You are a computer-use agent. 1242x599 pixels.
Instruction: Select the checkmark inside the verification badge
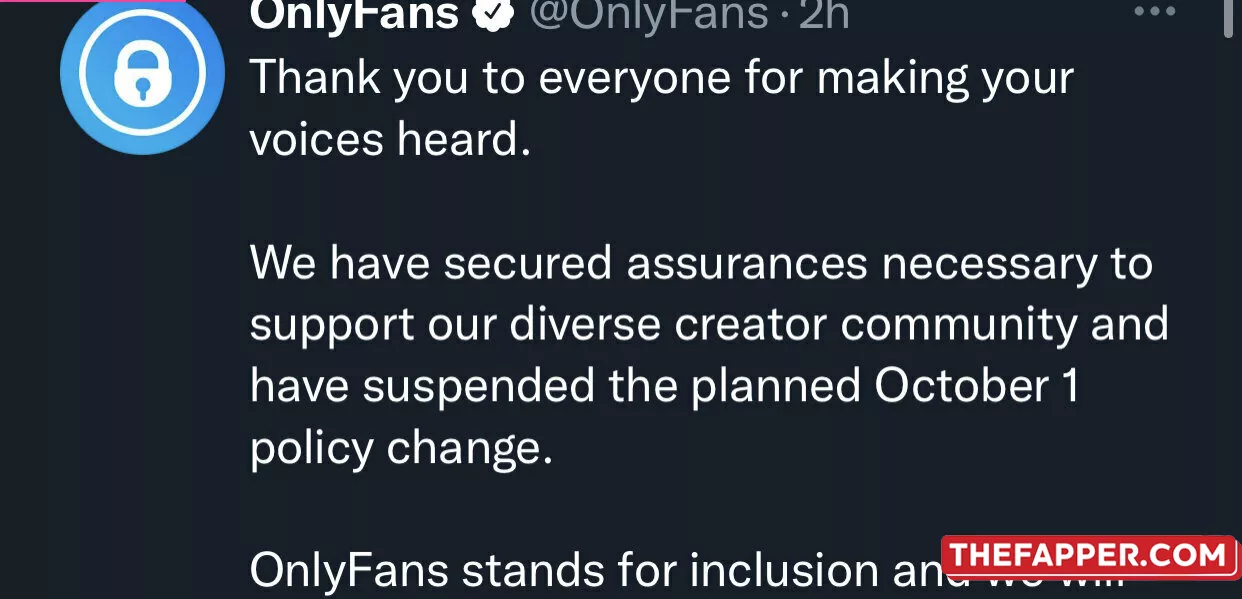492,13
